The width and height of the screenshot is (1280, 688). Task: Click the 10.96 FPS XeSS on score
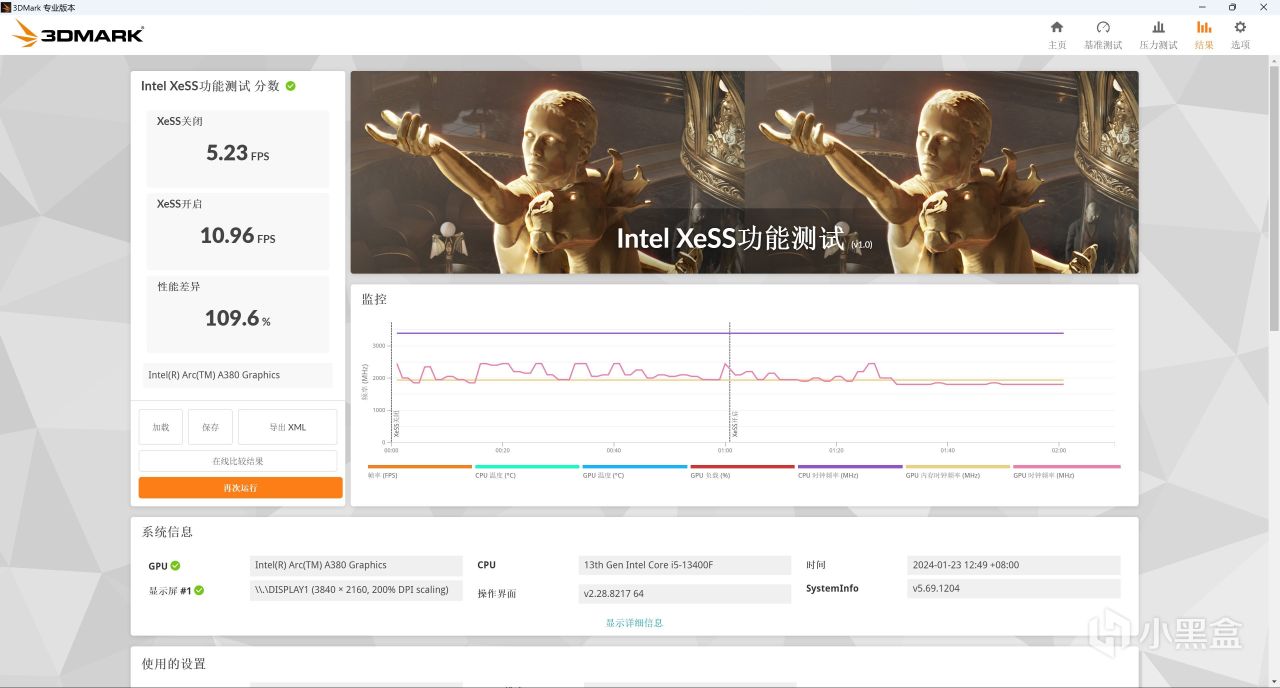(x=238, y=236)
